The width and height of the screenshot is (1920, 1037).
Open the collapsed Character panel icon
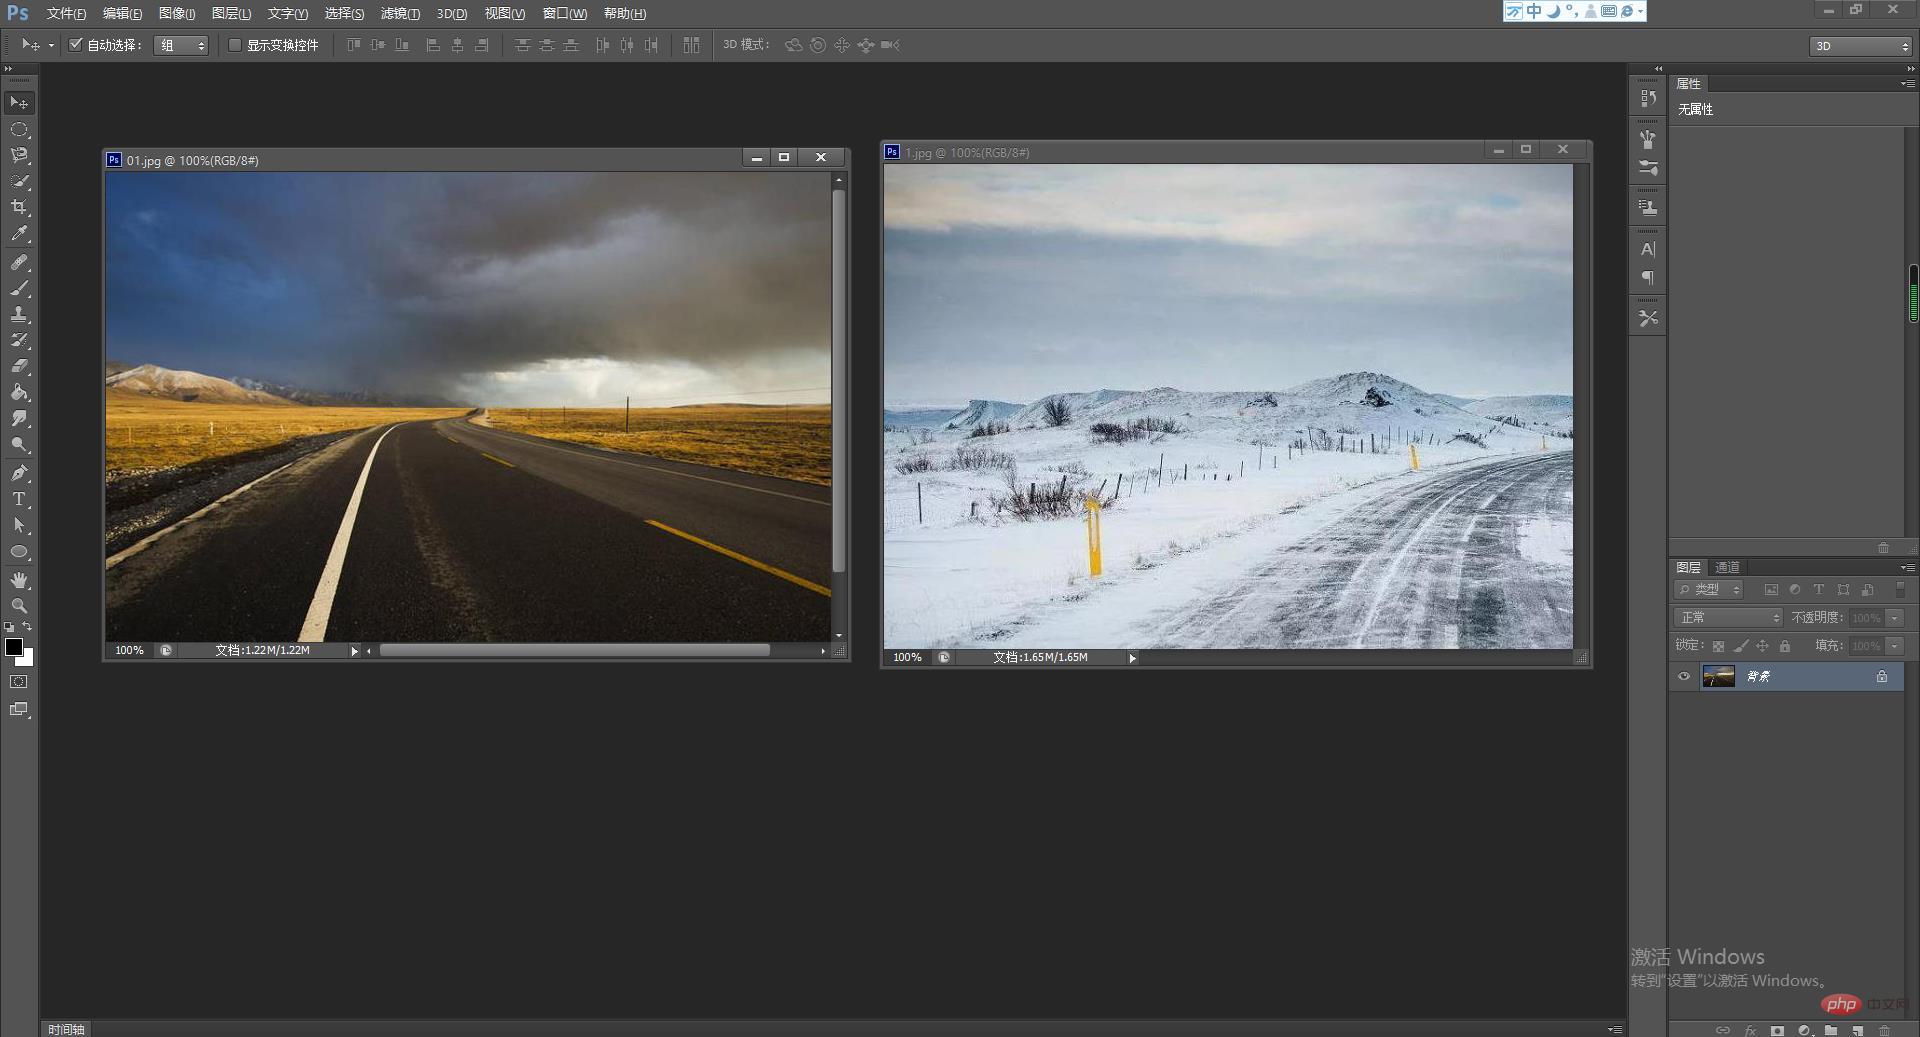point(1648,249)
